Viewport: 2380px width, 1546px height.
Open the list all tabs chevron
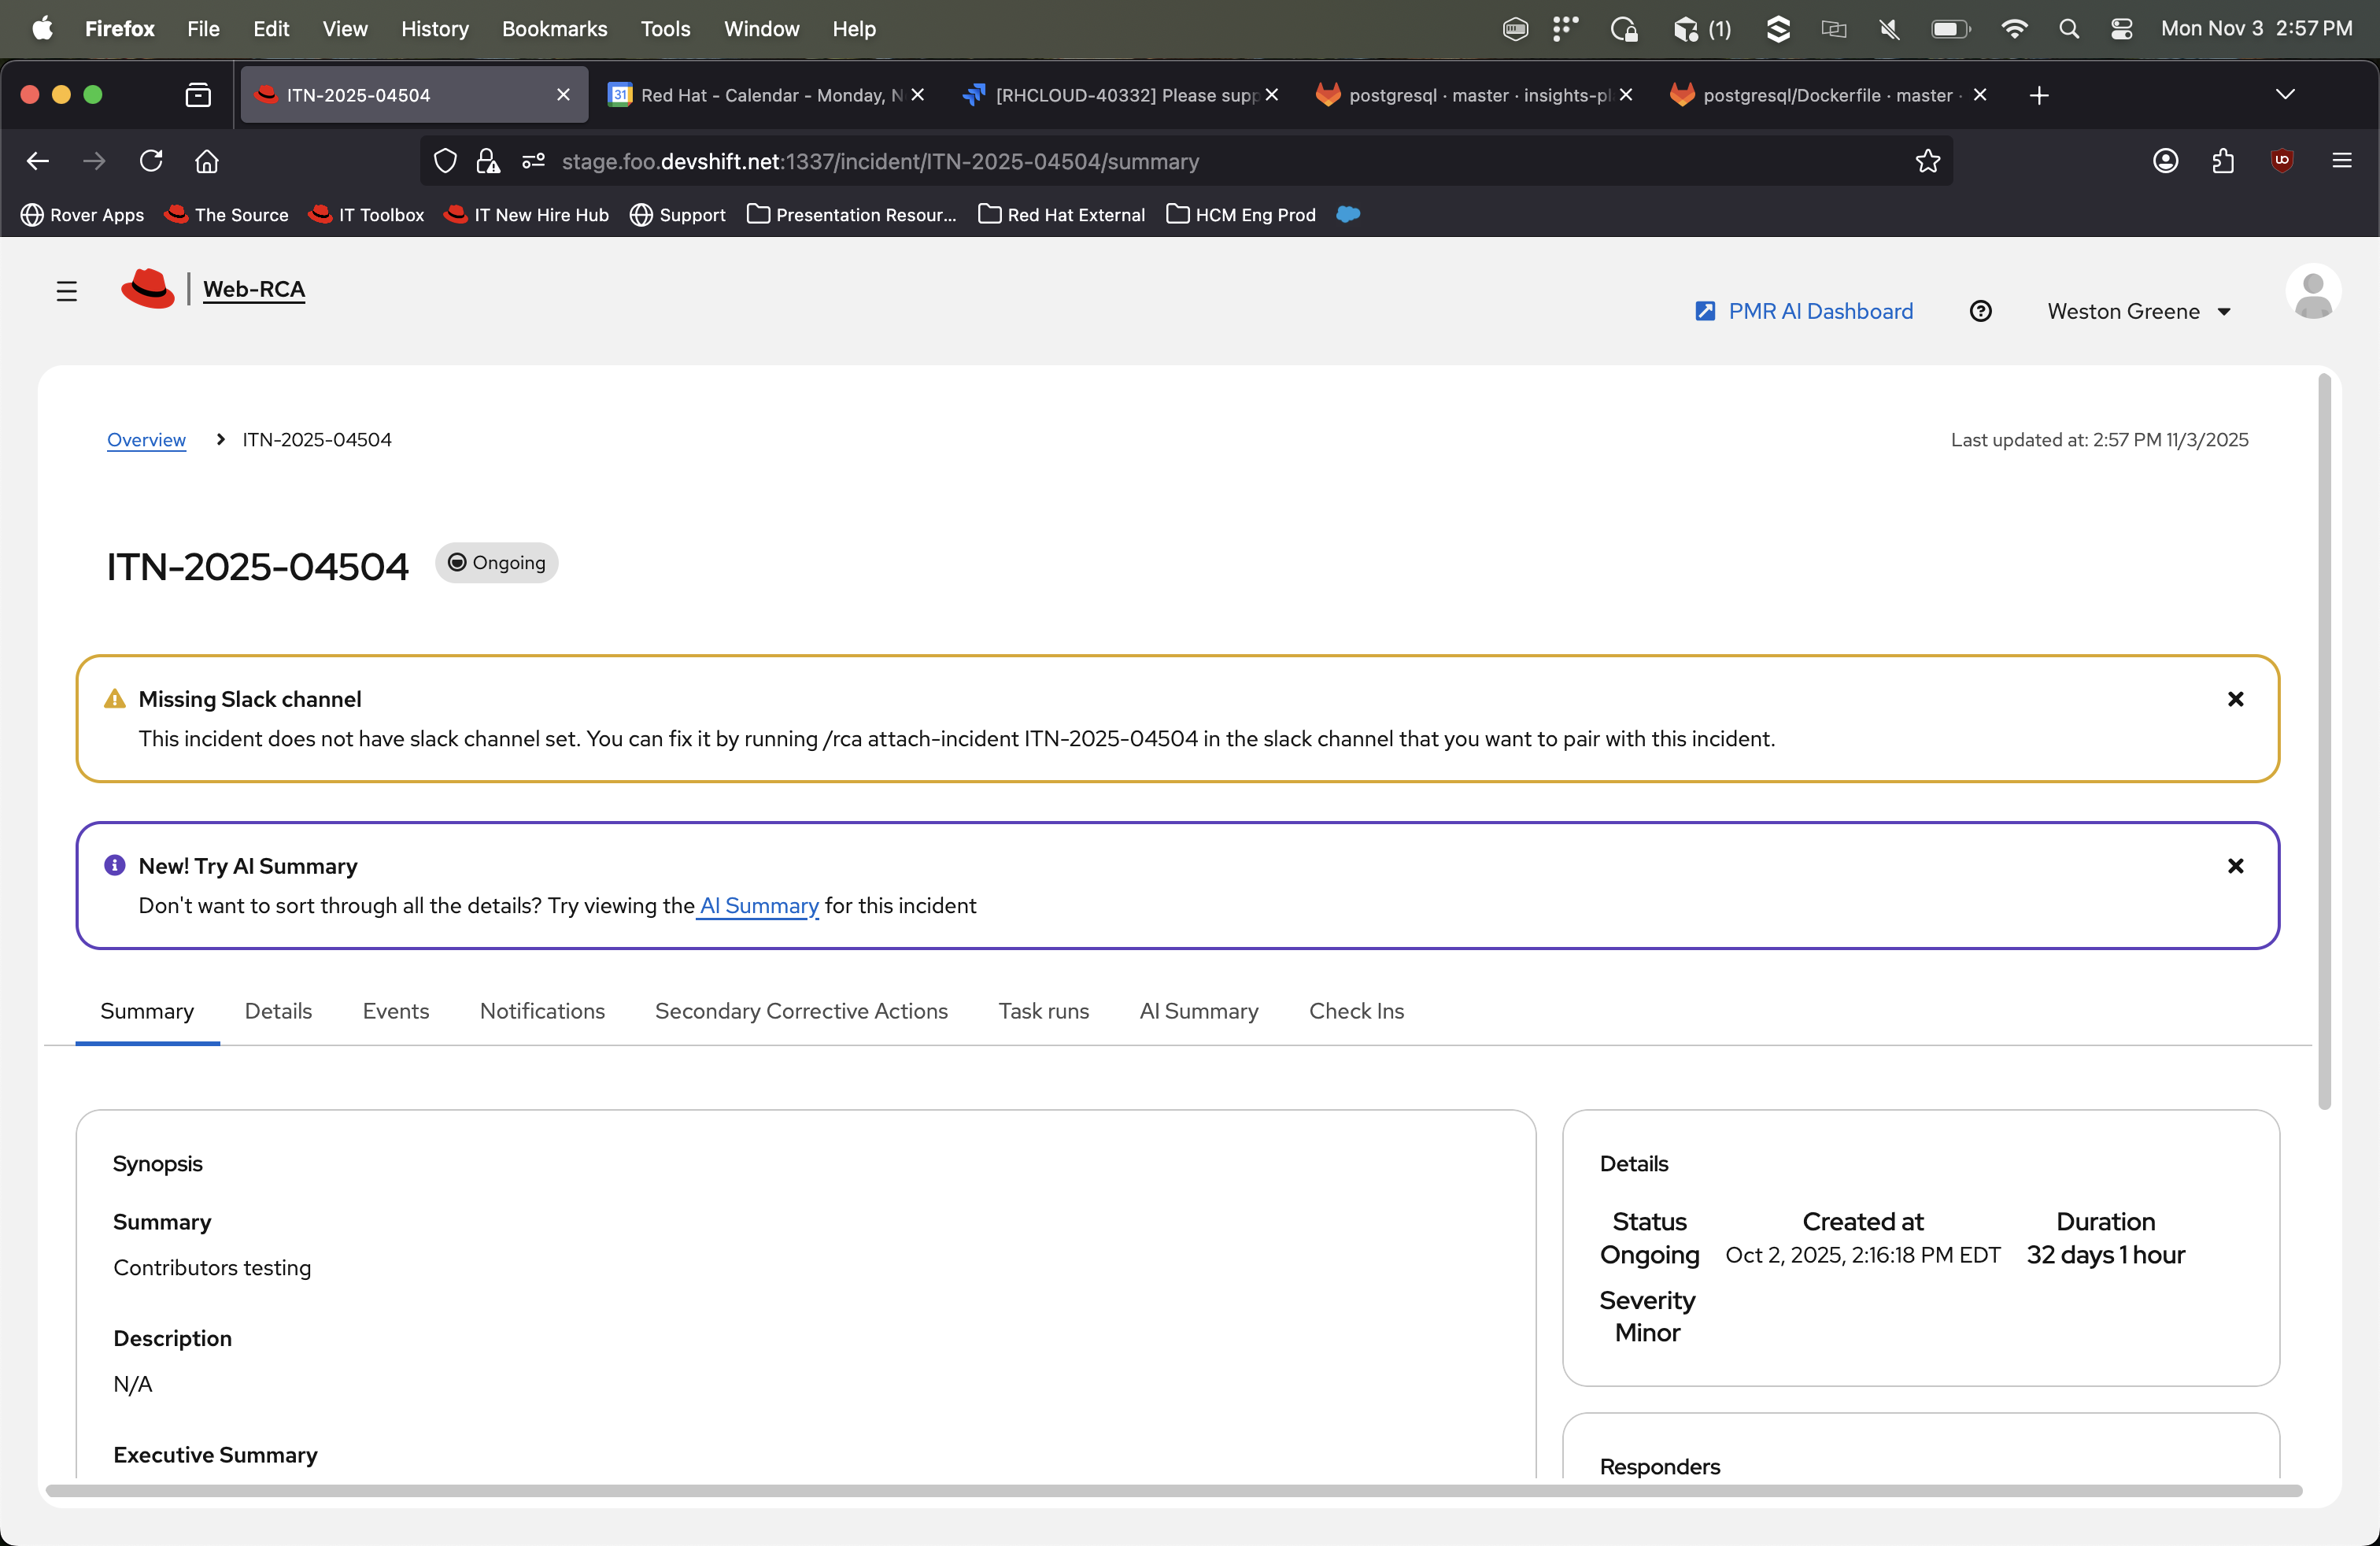tap(2284, 95)
